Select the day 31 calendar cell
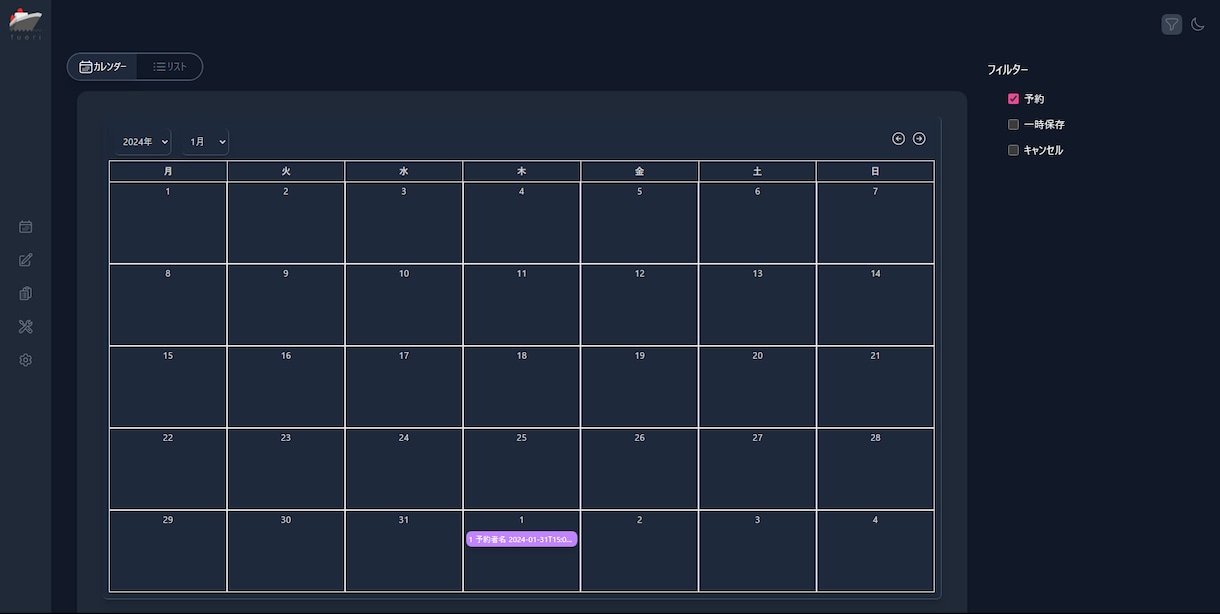 pos(404,551)
